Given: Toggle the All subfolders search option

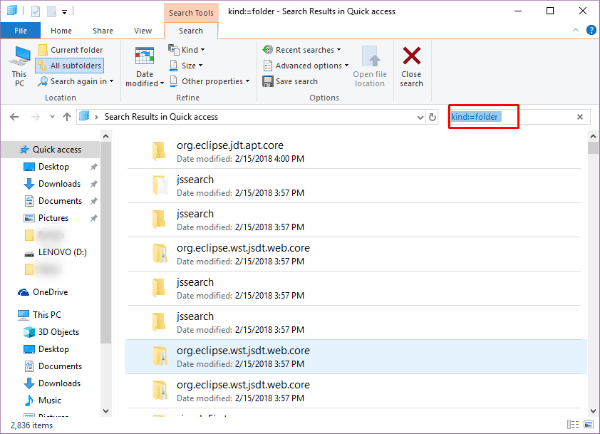Looking at the screenshot, I should [x=70, y=65].
